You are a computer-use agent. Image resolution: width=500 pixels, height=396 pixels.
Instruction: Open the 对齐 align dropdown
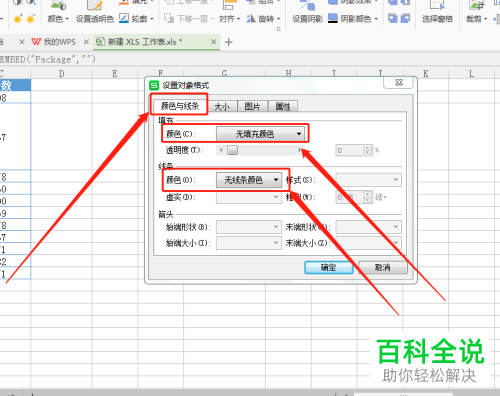229,19
